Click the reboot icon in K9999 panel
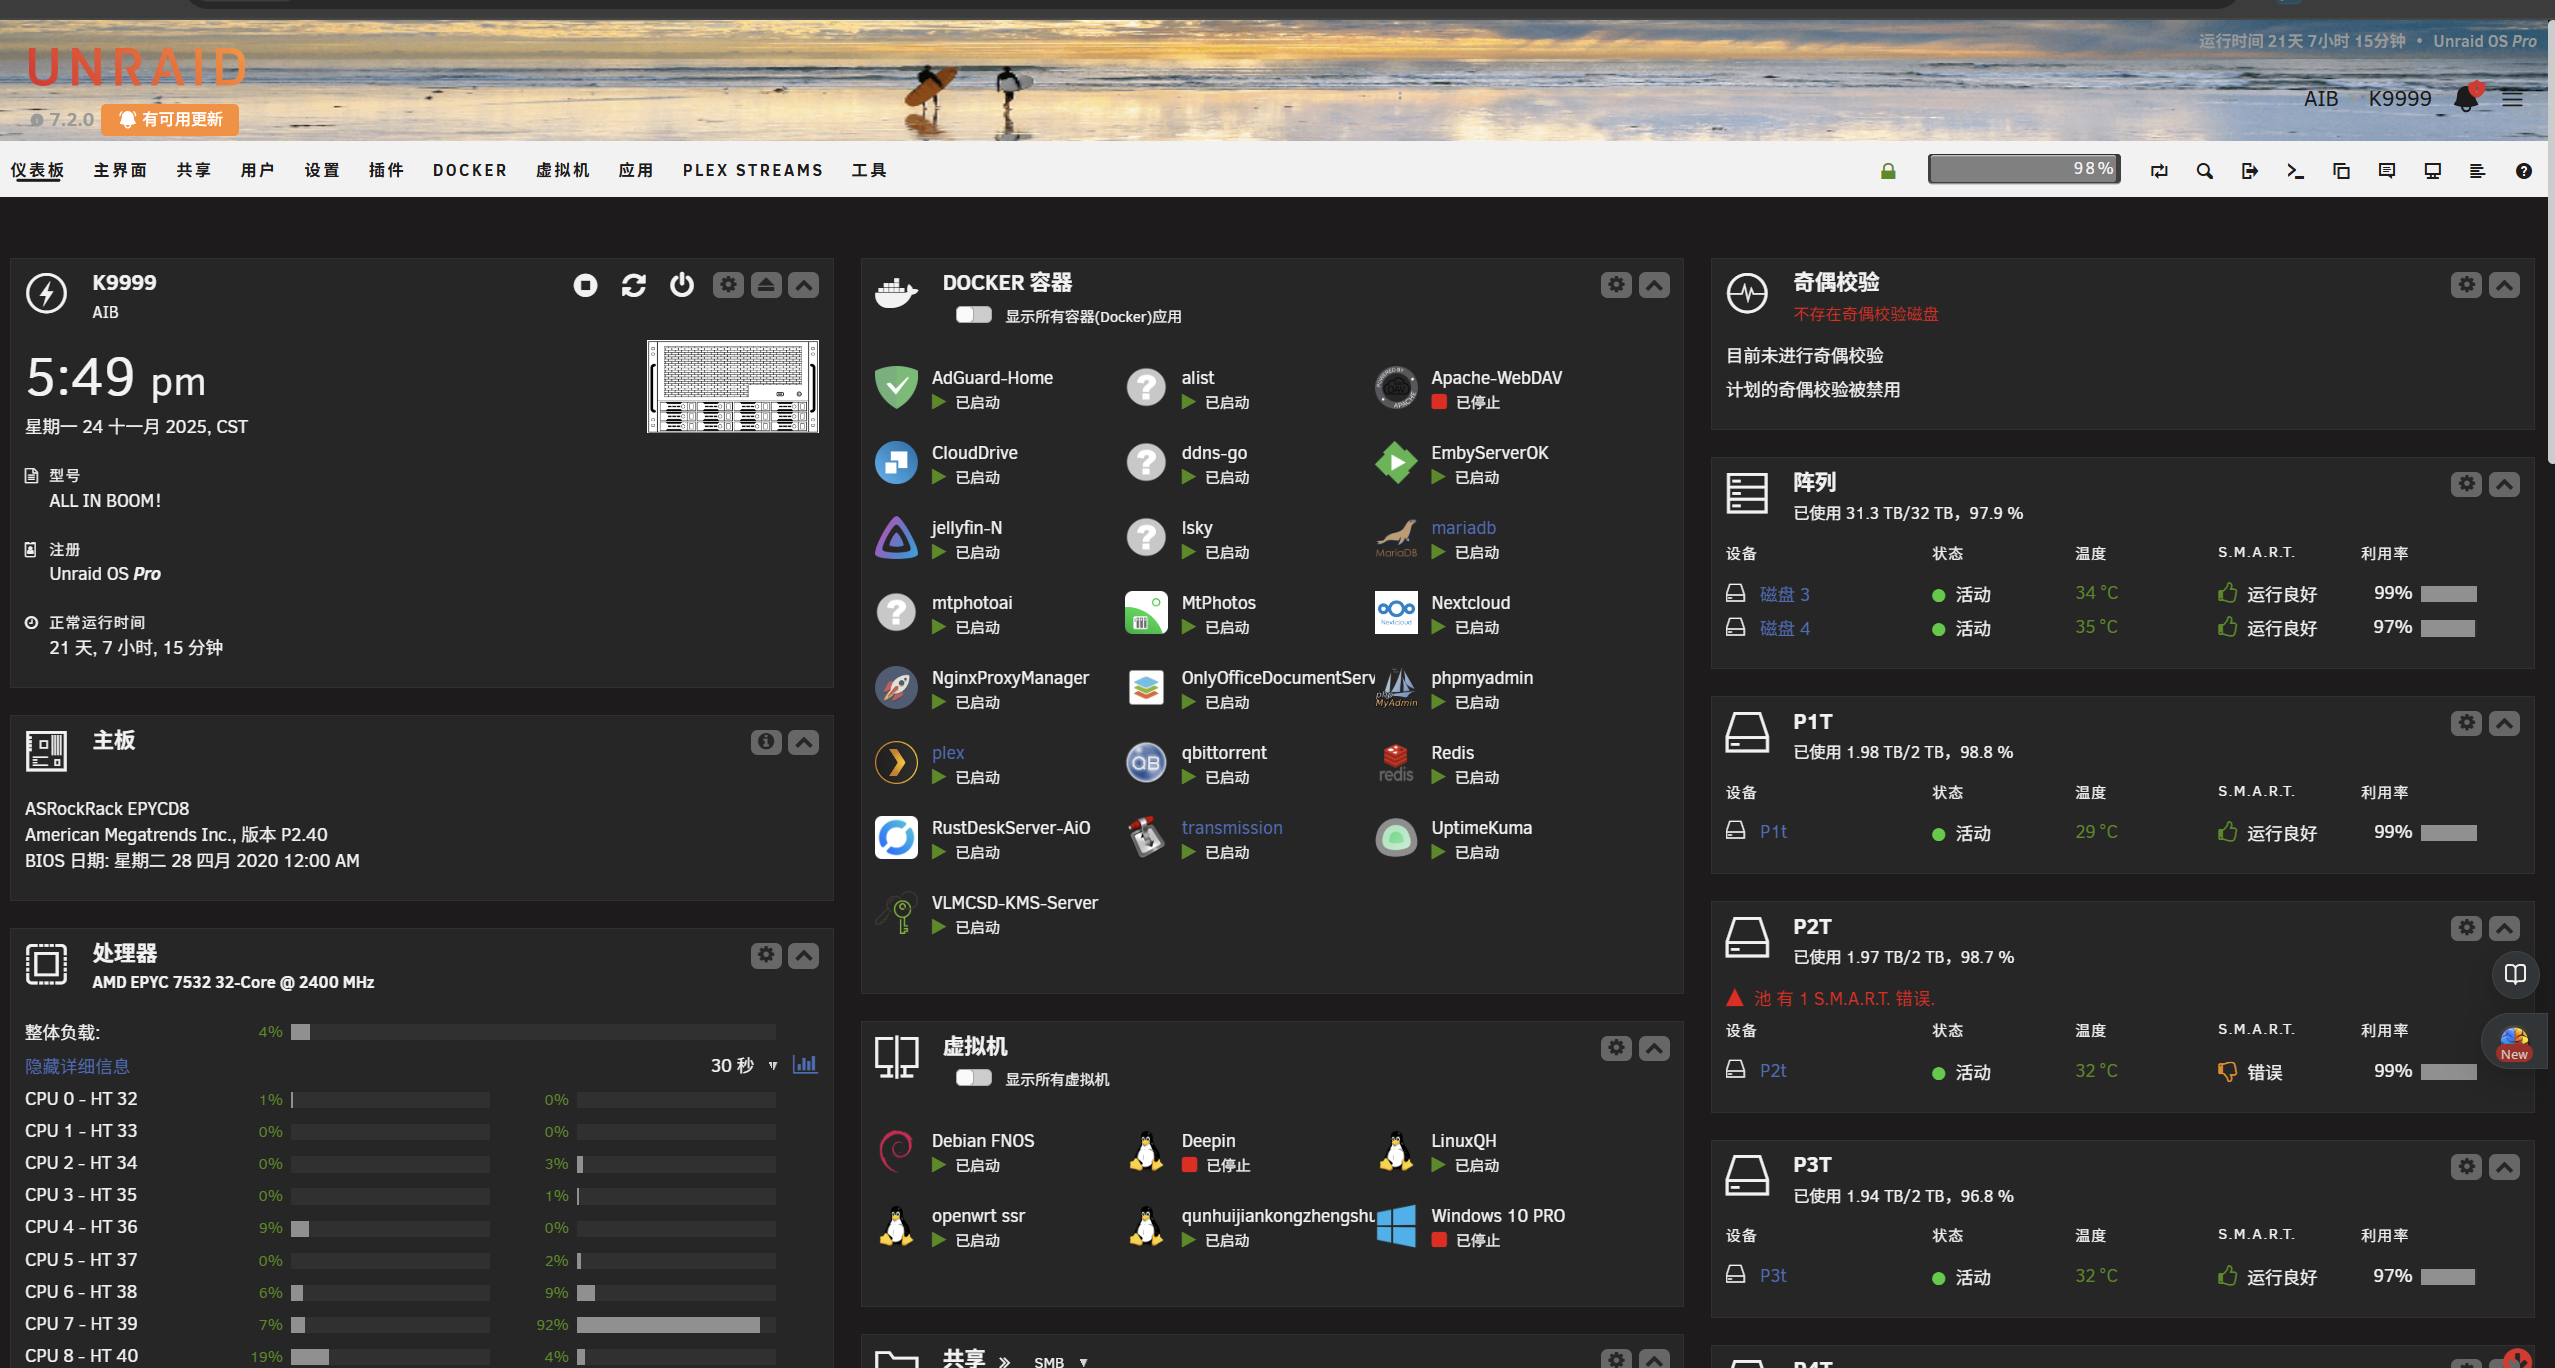Screen dimensions: 2555x1368 (x=633, y=286)
